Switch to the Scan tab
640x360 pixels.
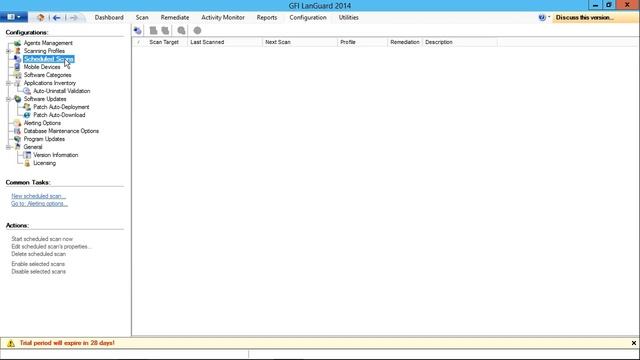(142, 18)
